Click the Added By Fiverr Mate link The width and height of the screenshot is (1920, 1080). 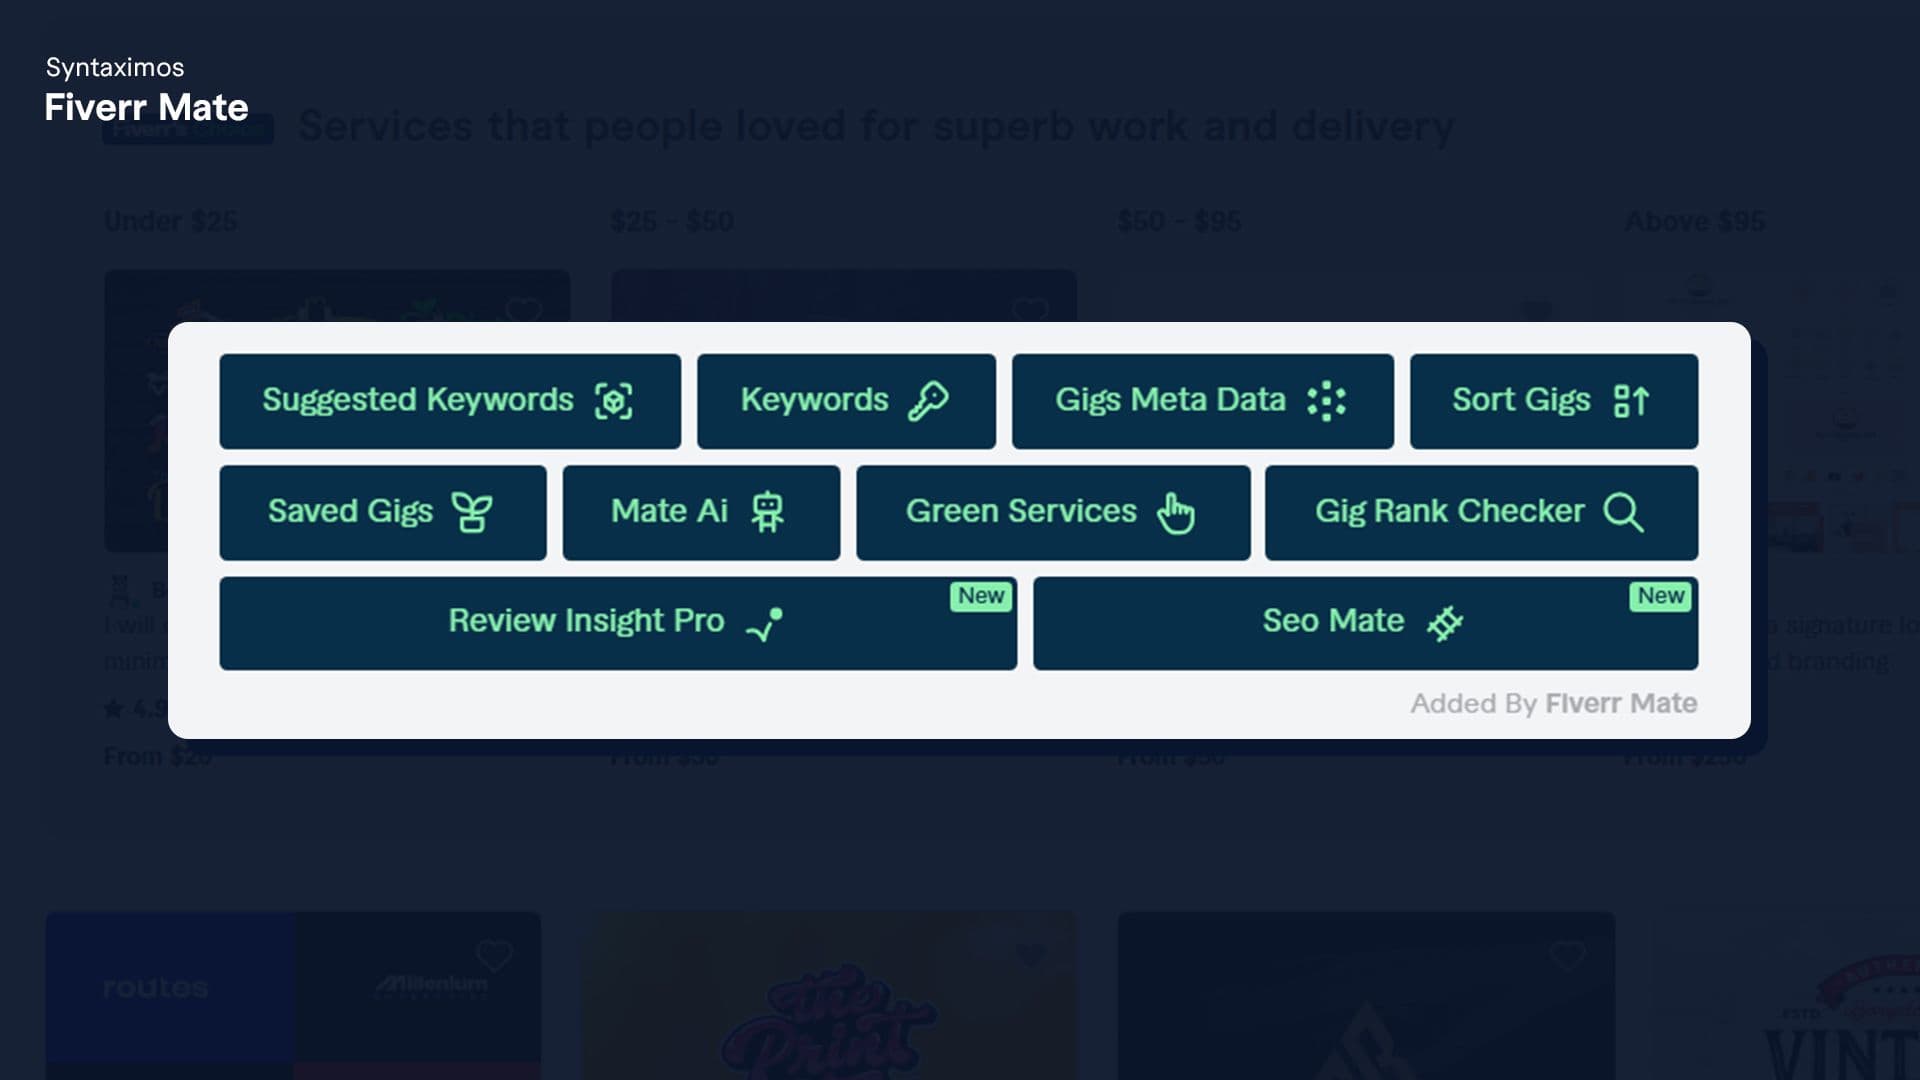(1553, 704)
